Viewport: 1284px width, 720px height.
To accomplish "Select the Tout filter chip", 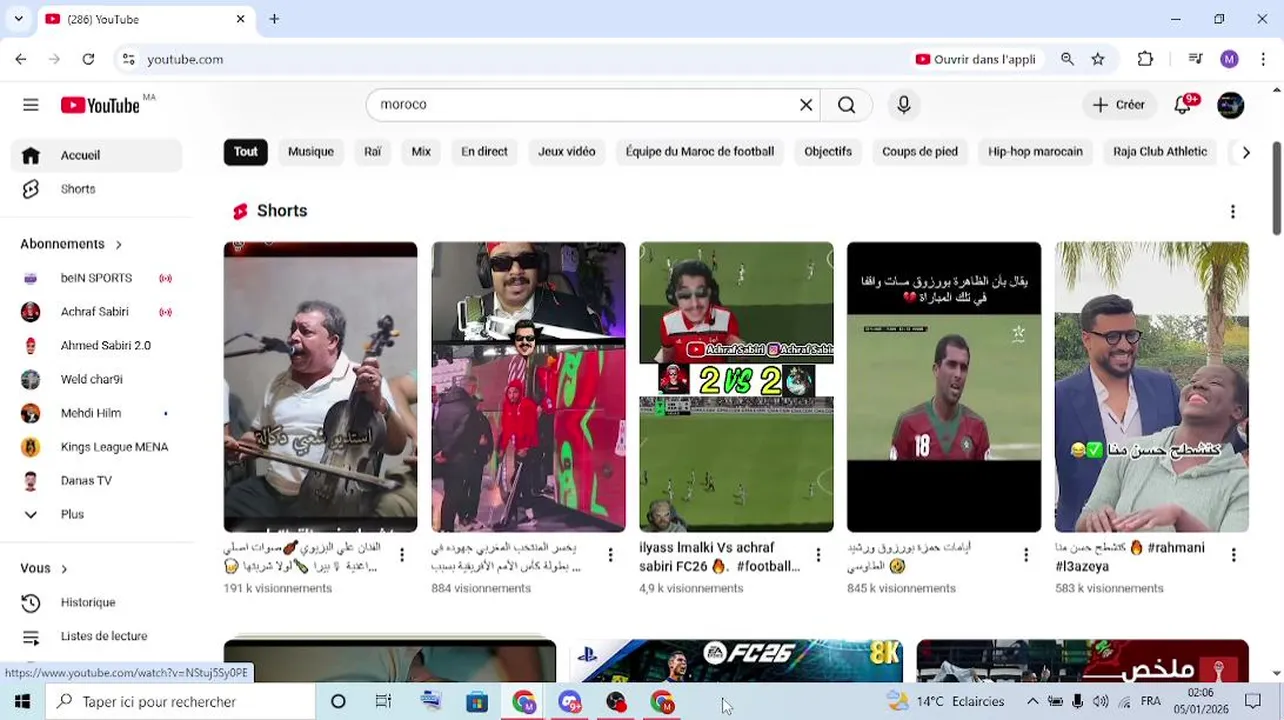I will coord(246,152).
